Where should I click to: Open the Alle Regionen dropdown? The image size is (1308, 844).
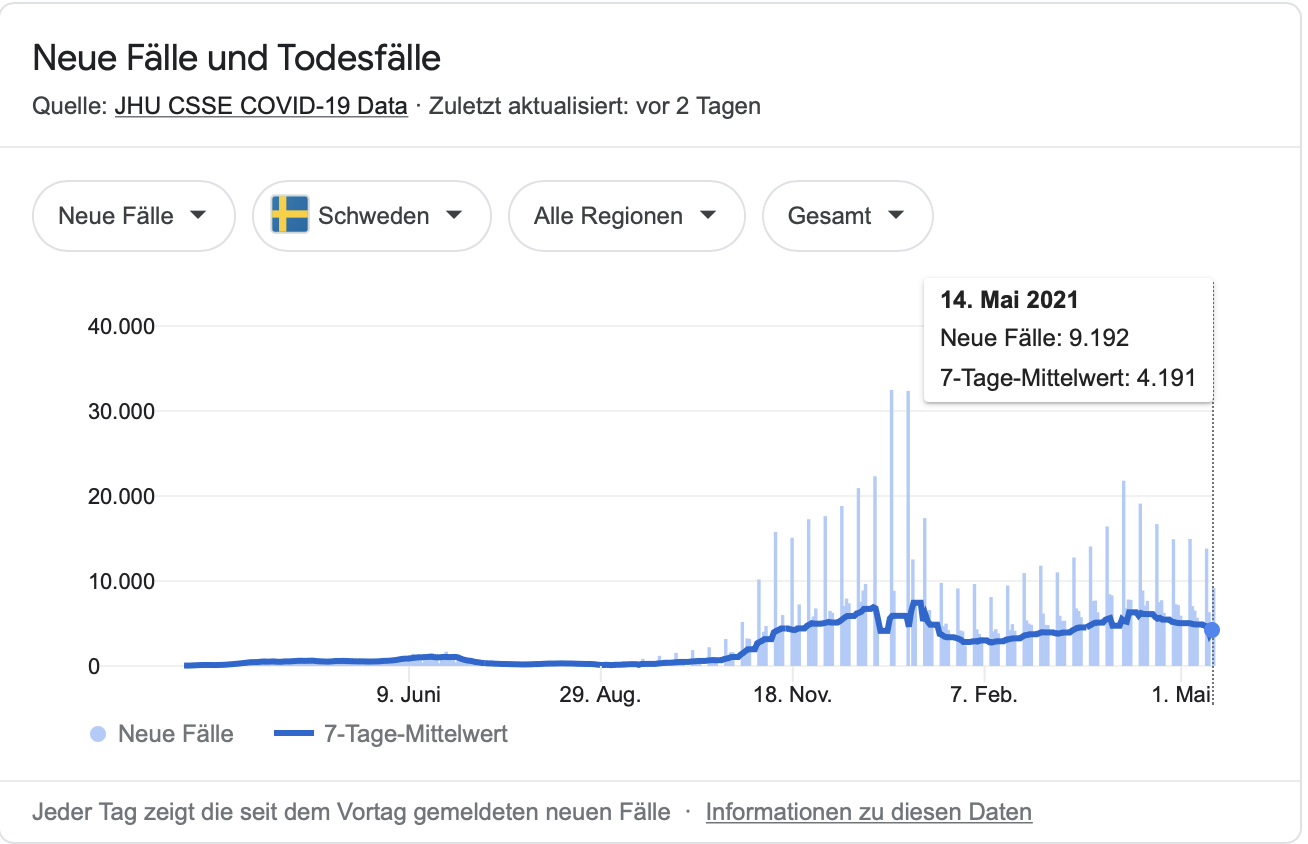(626, 216)
